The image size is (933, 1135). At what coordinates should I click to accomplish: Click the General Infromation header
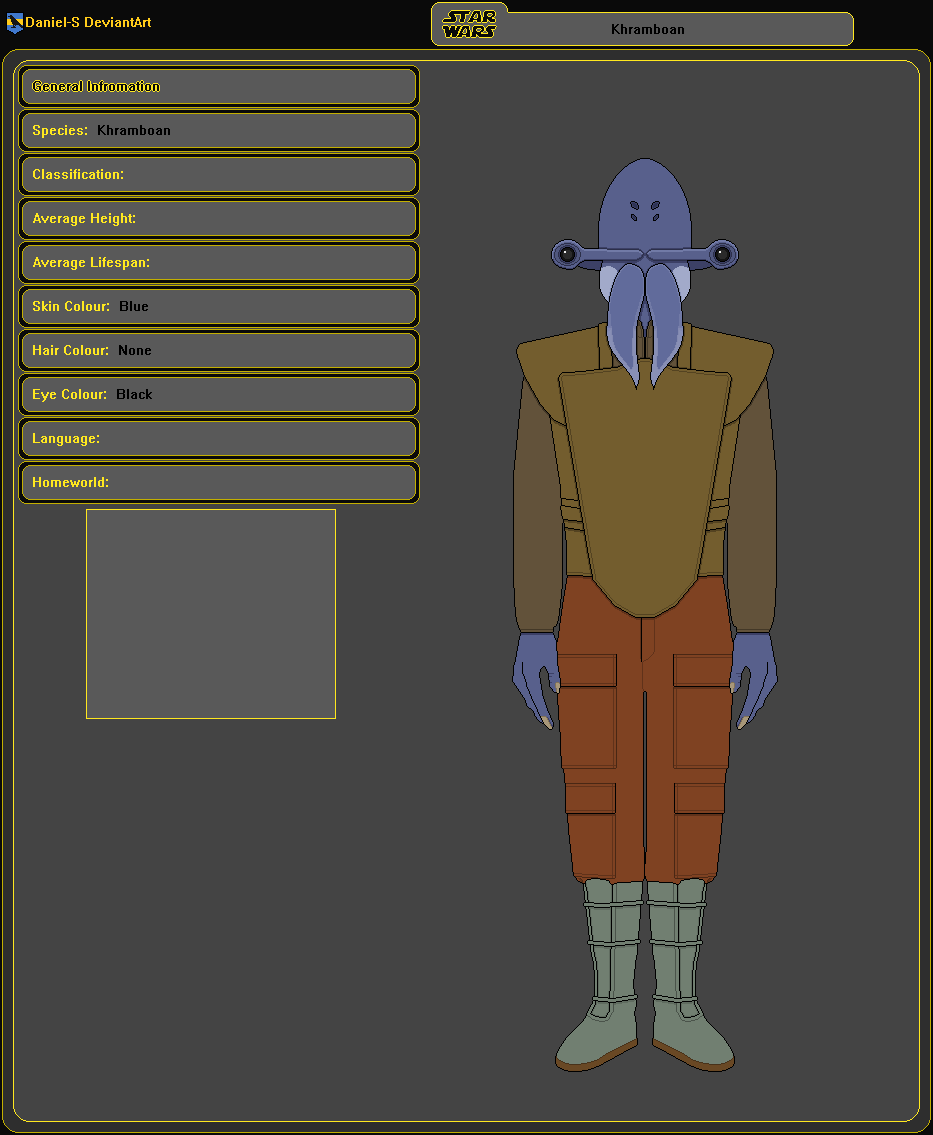coord(219,86)
